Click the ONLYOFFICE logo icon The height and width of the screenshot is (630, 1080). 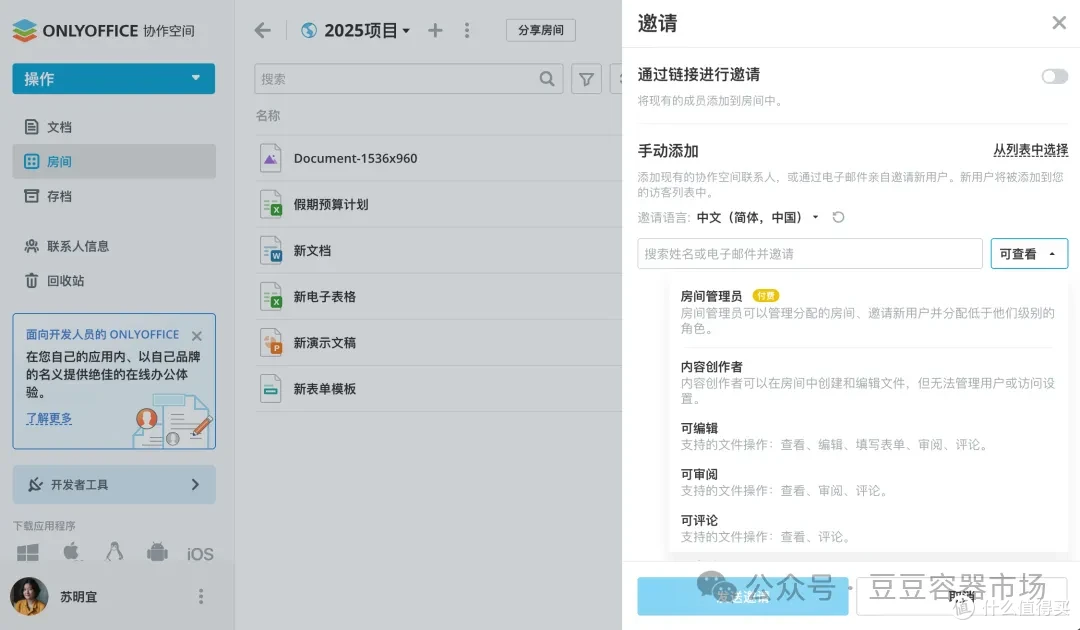tap(25, 30)
